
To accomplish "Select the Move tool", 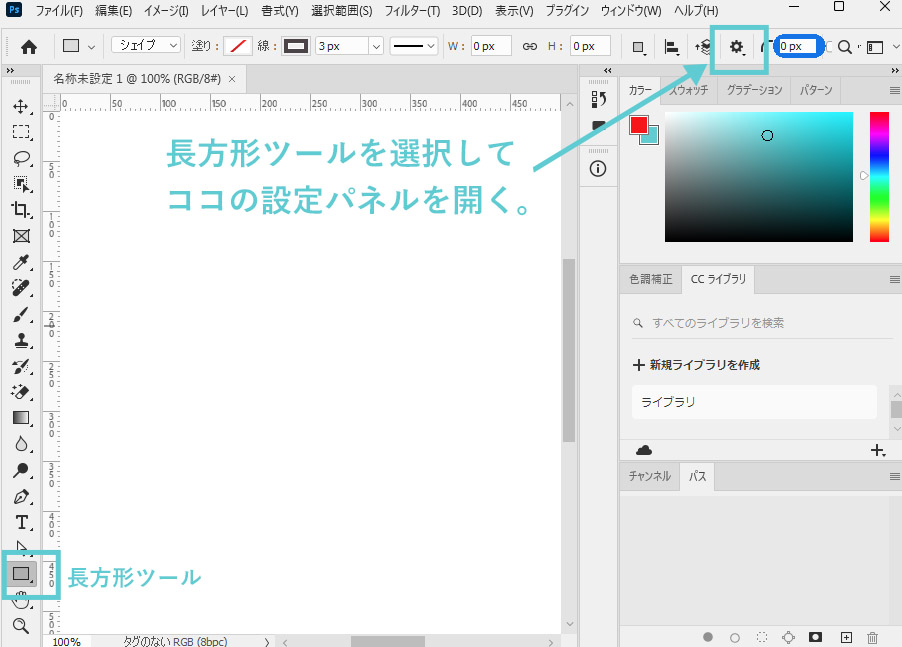I will coord(20,106).
